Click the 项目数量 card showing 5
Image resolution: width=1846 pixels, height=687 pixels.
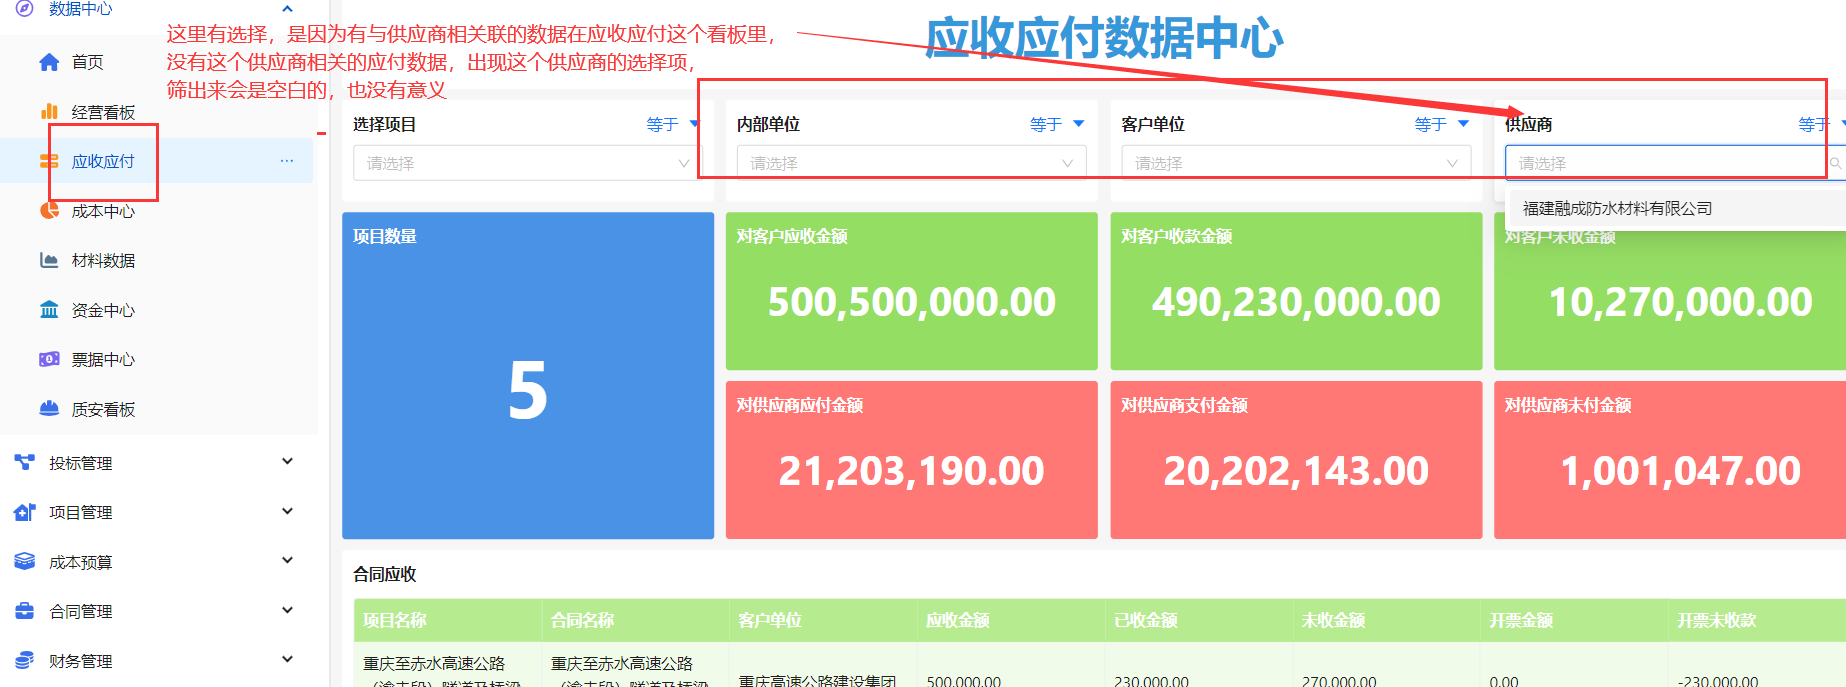(x=528, y=376)
